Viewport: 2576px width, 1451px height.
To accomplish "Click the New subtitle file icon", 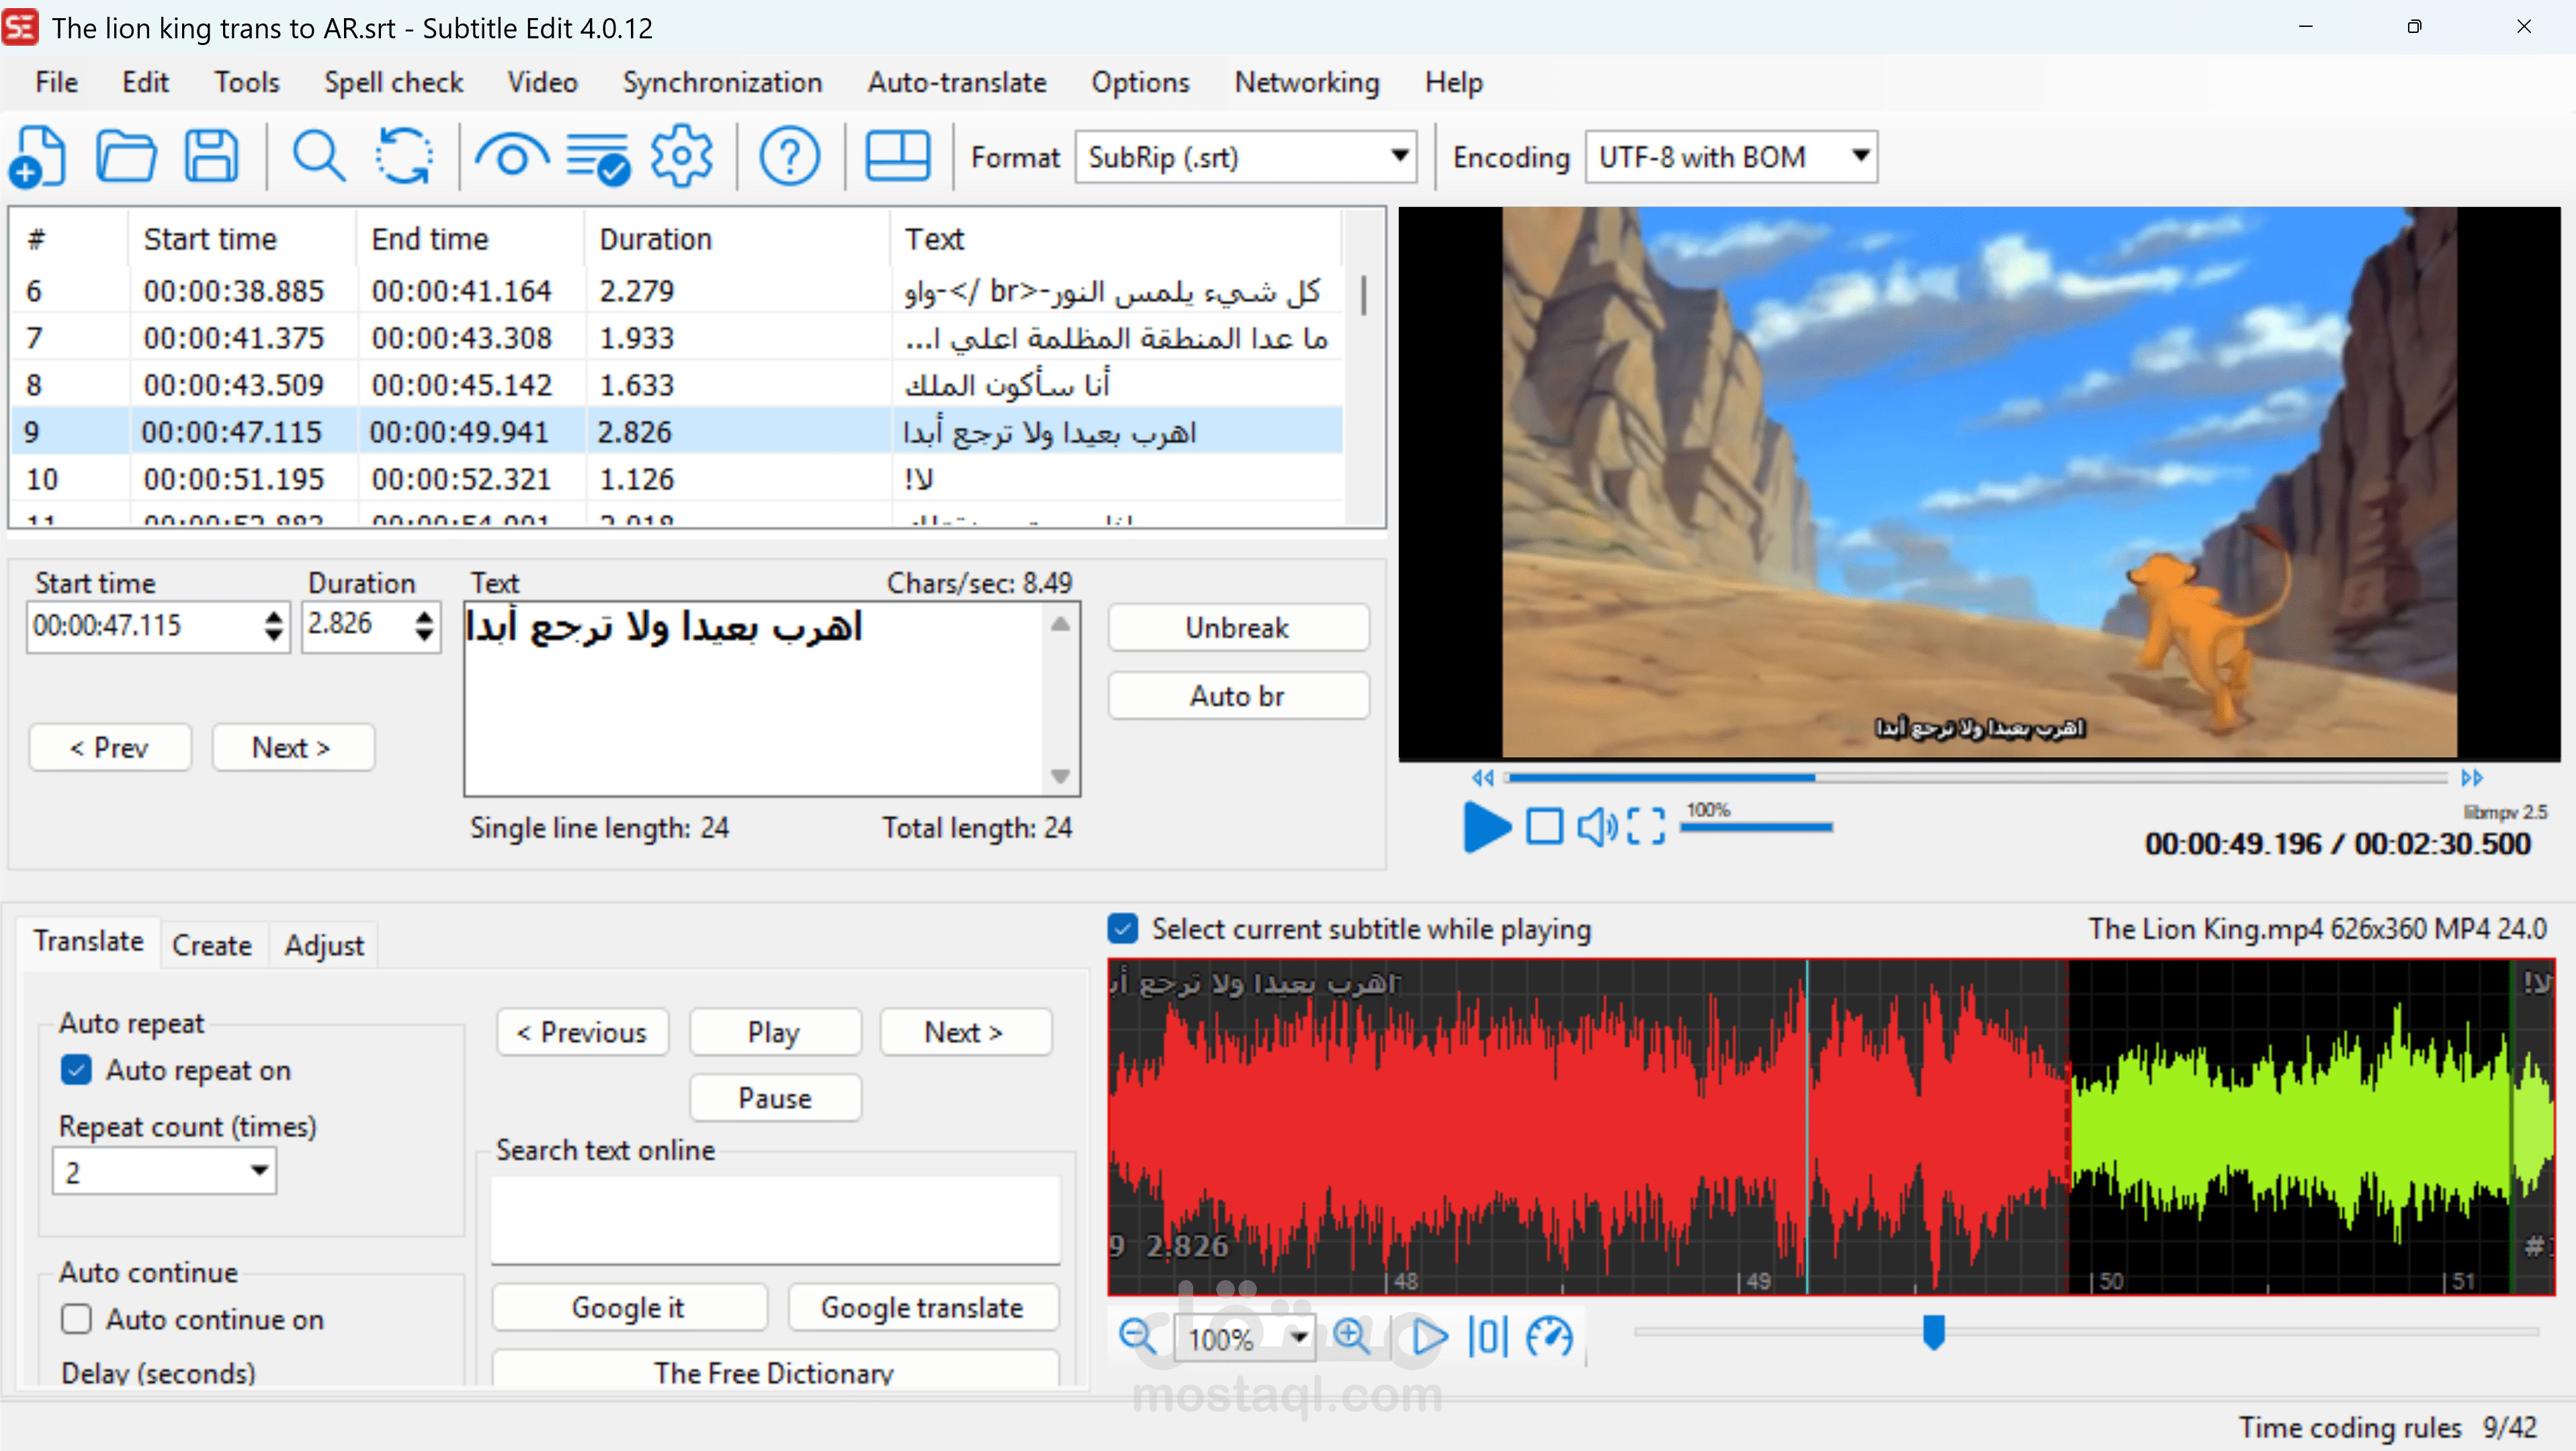I will pyautogui.click(x=38, y=157).
